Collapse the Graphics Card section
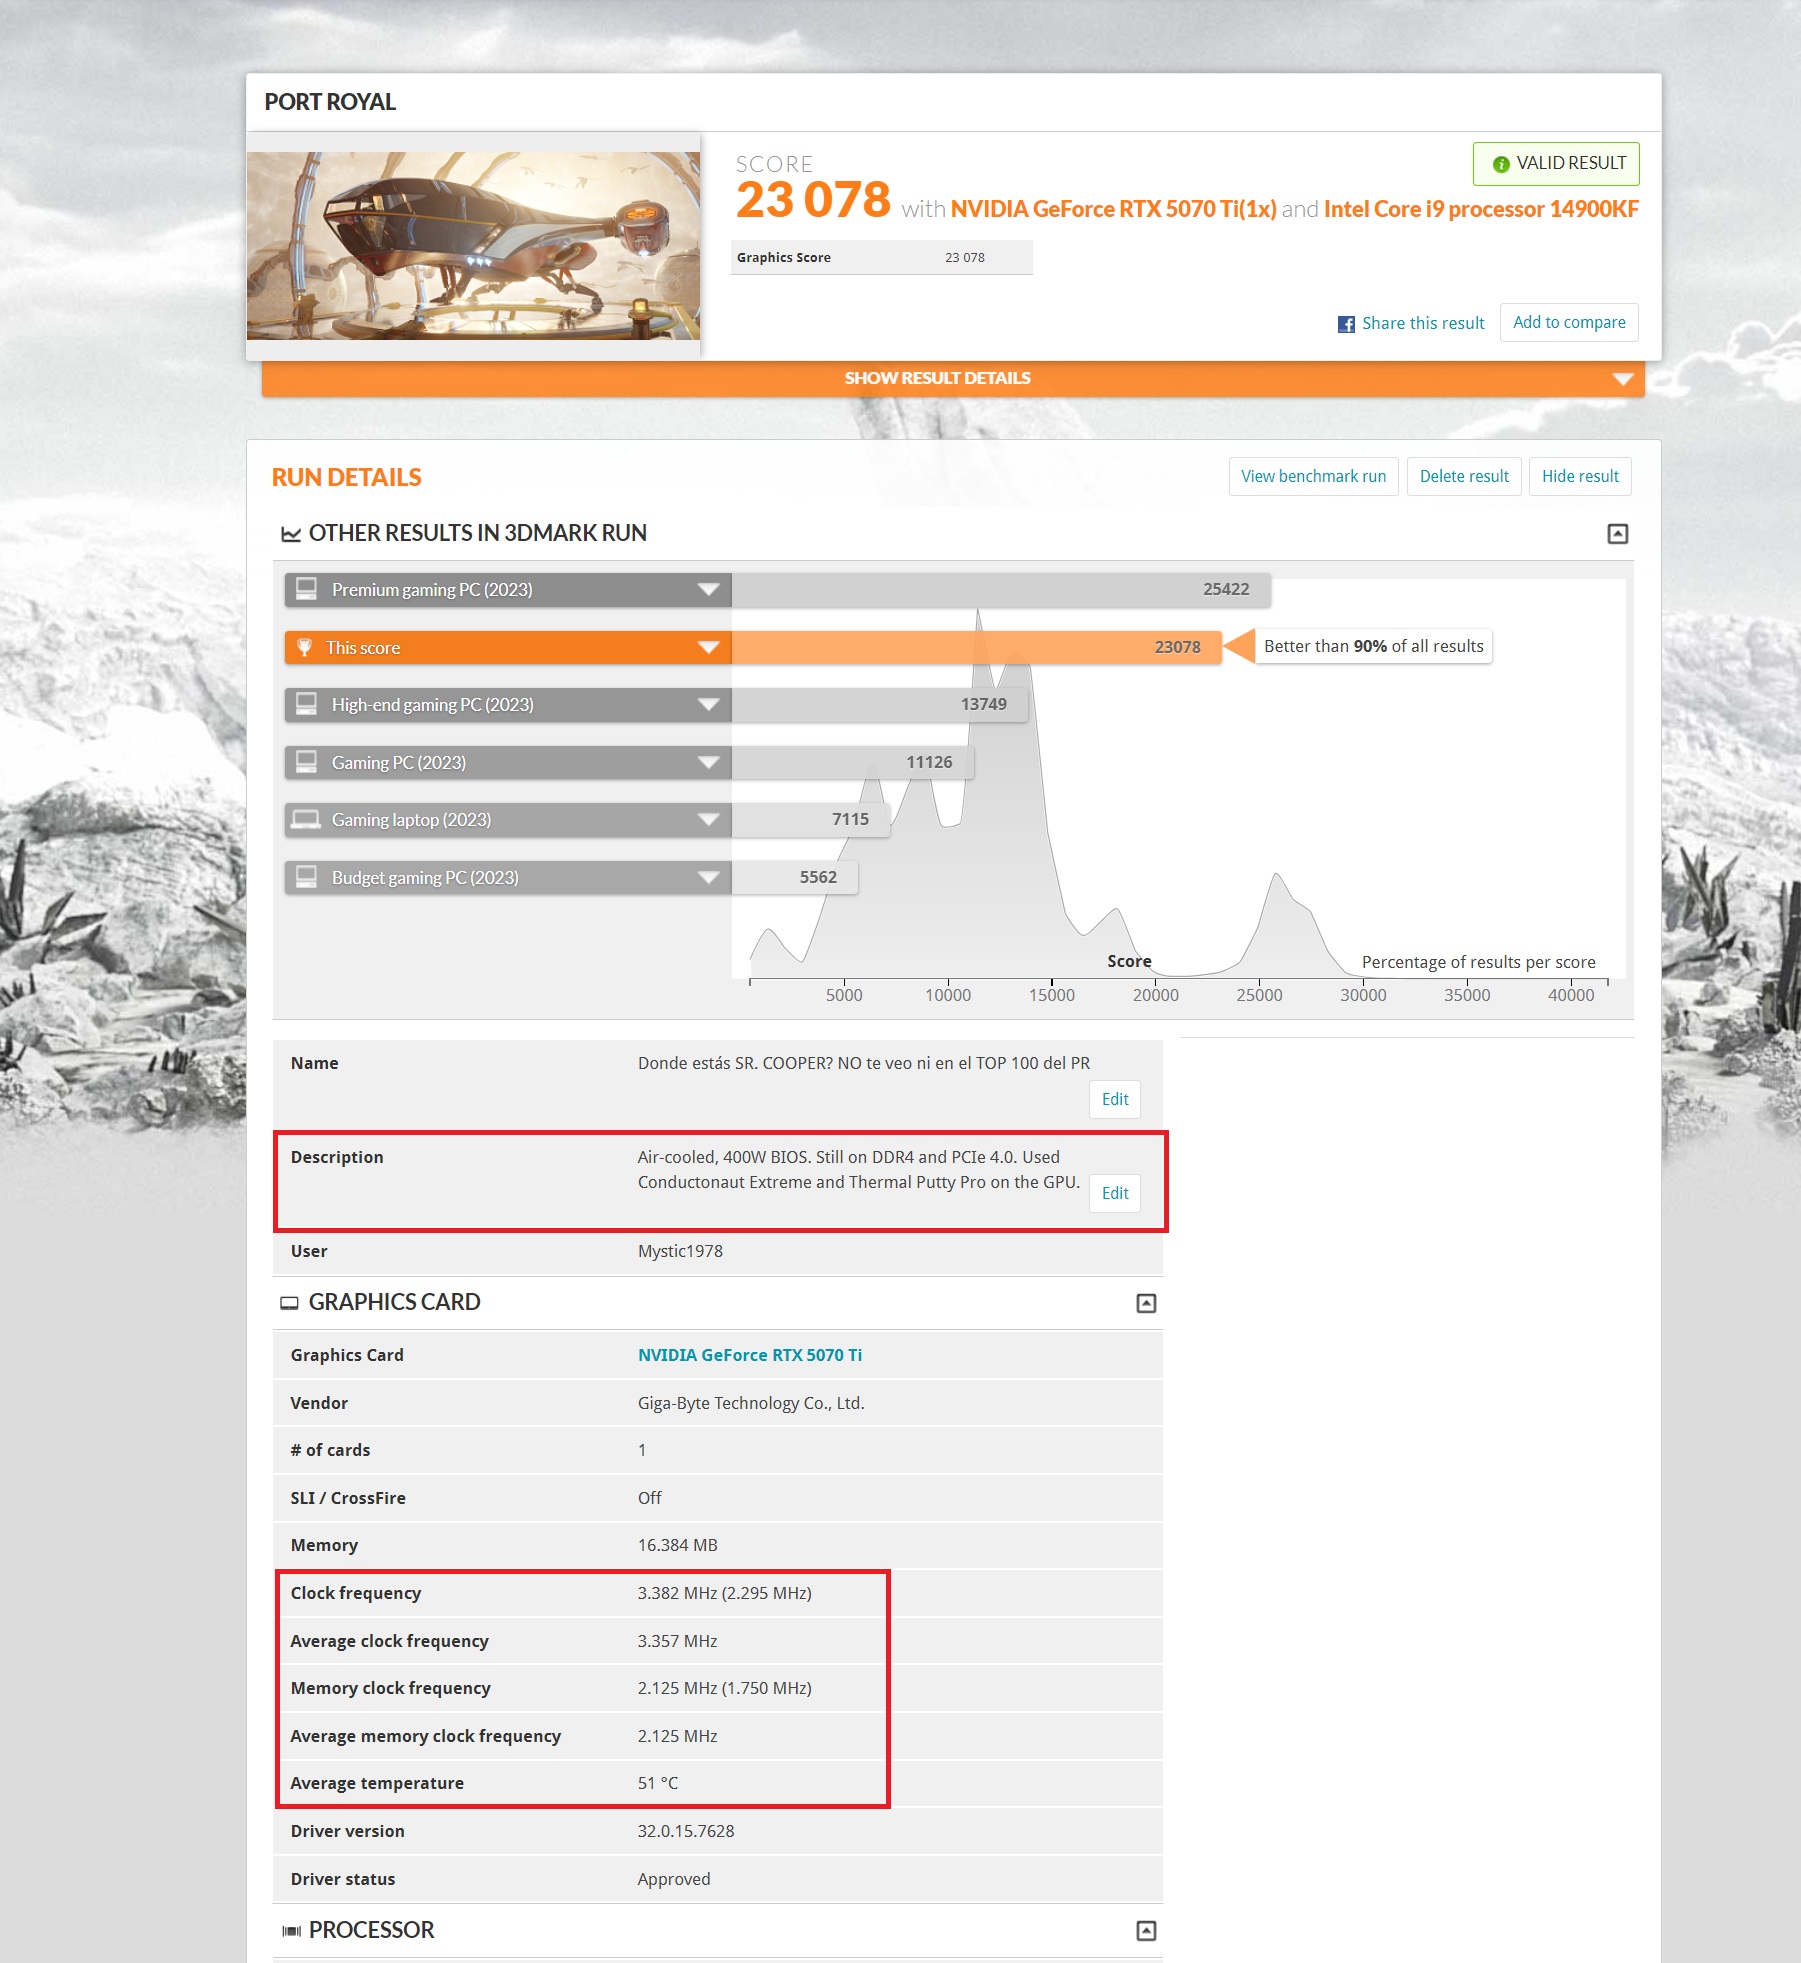1801x1963 pixels. 1146,1303
